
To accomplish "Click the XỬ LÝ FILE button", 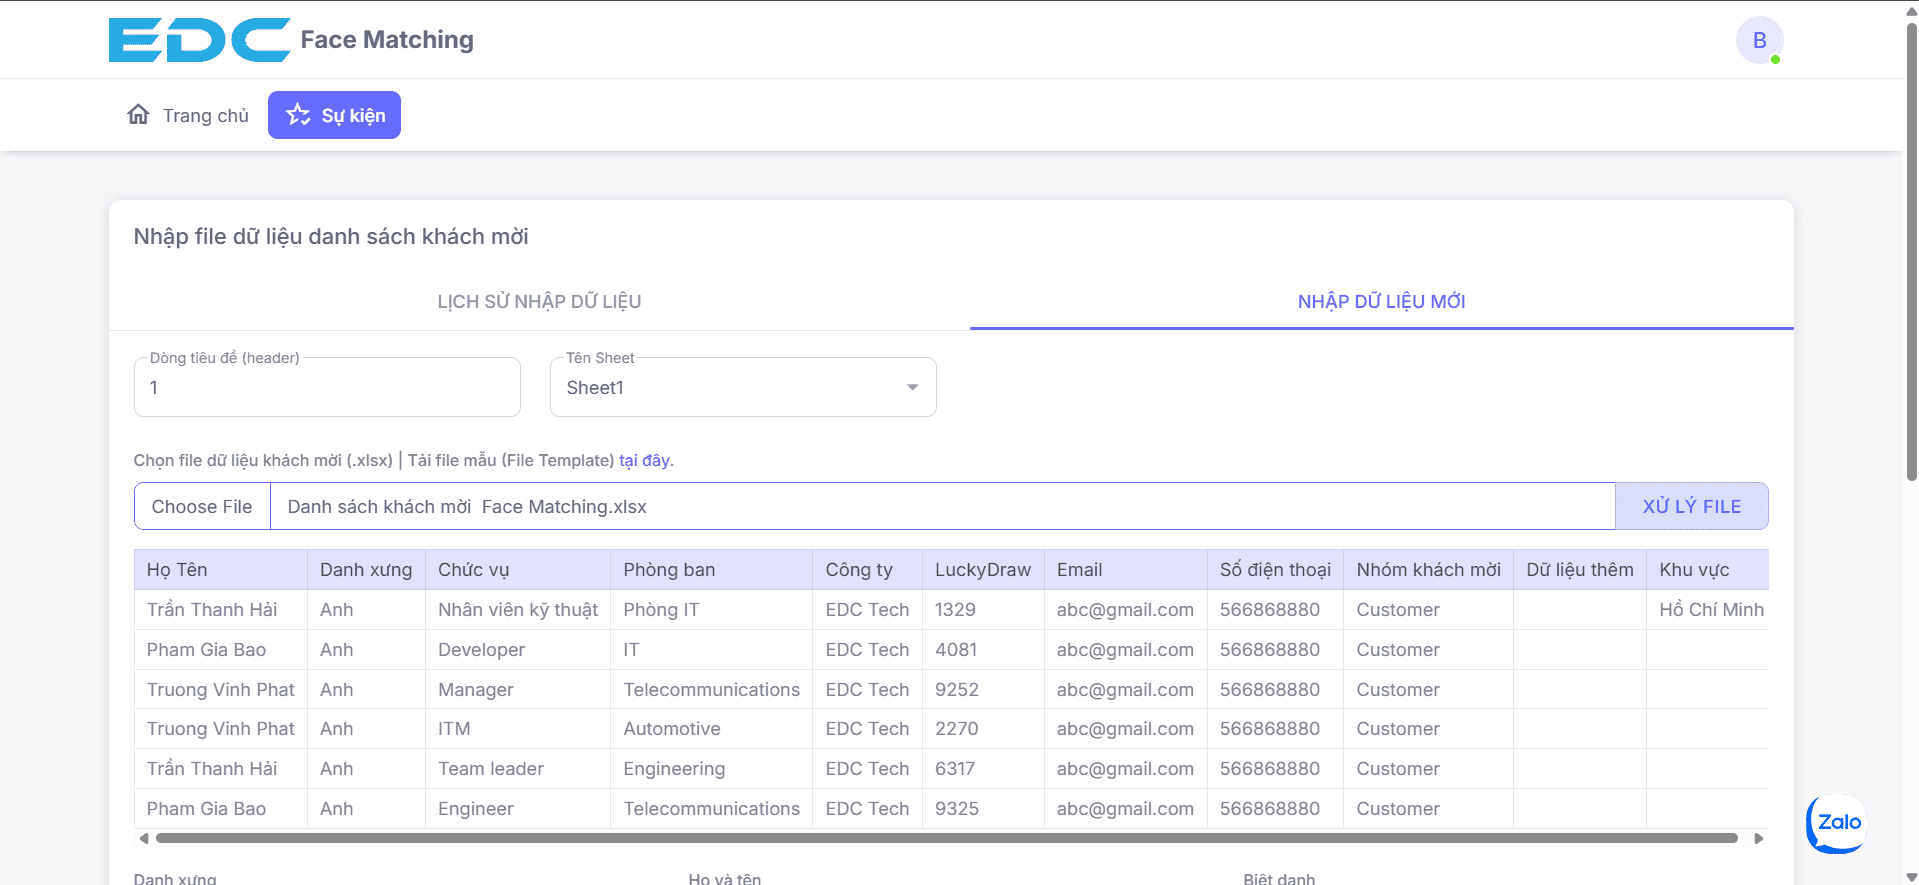I will tap(1692, 506).
